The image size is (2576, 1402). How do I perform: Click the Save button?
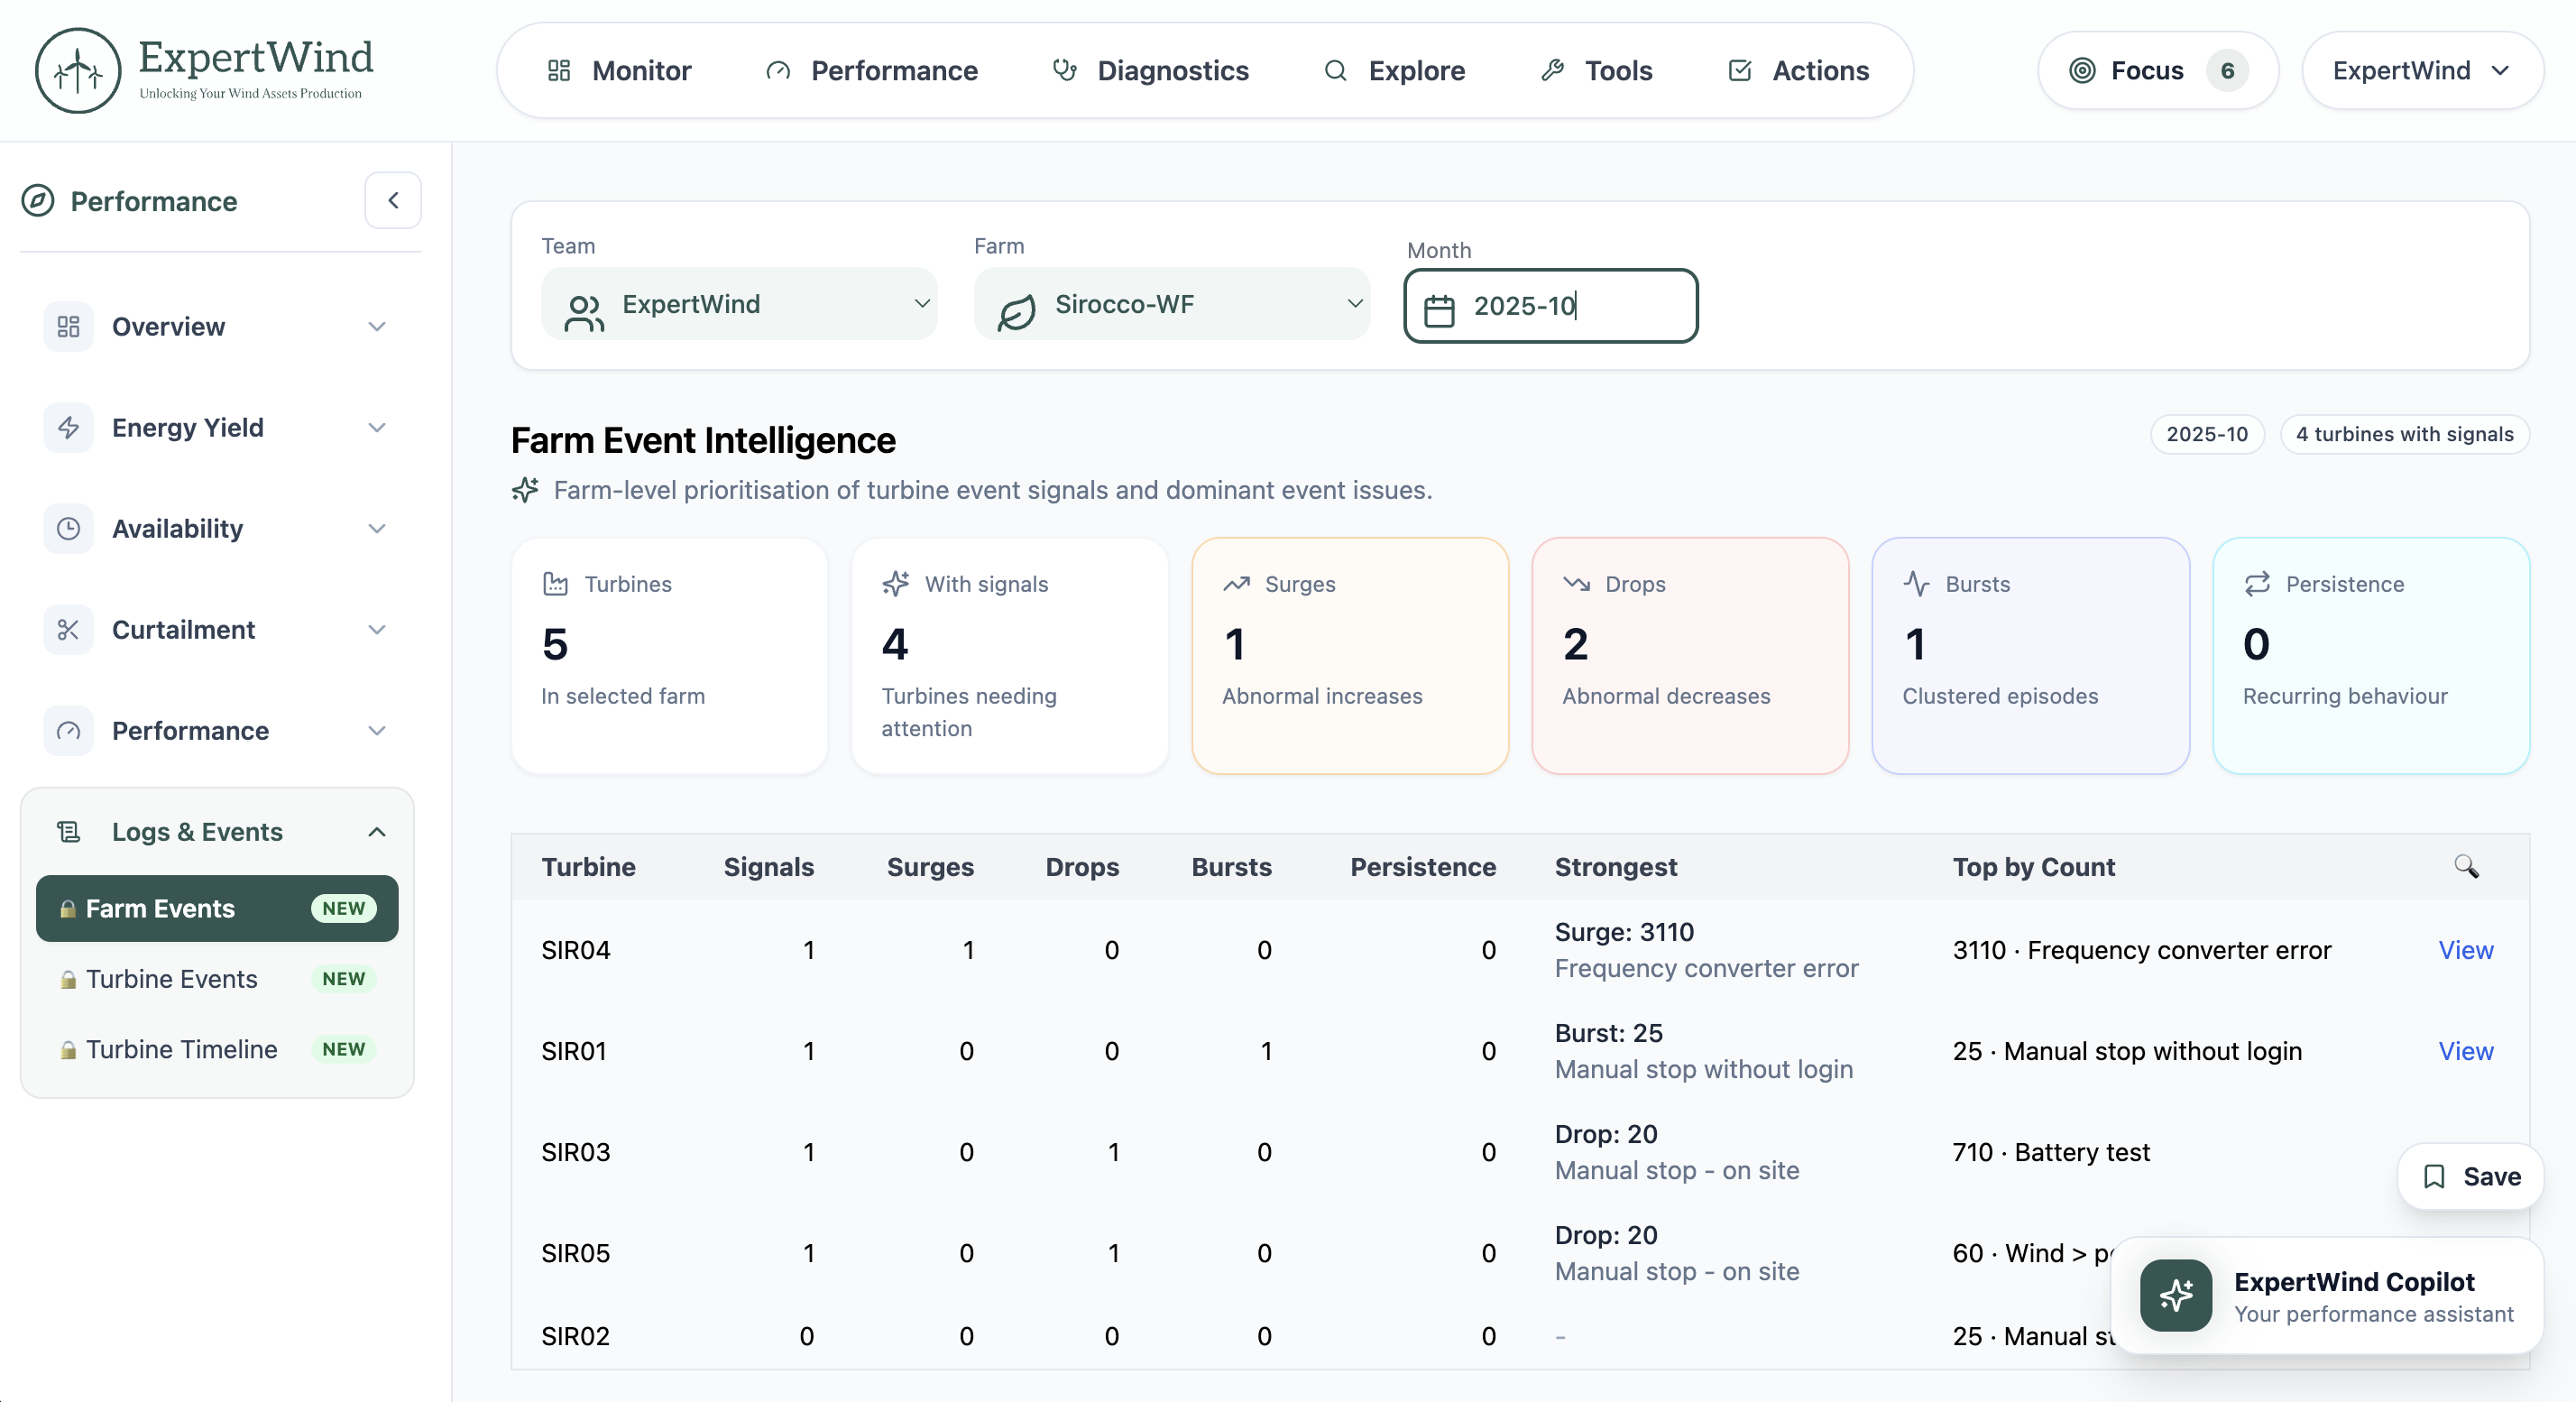(2471, 1177)
